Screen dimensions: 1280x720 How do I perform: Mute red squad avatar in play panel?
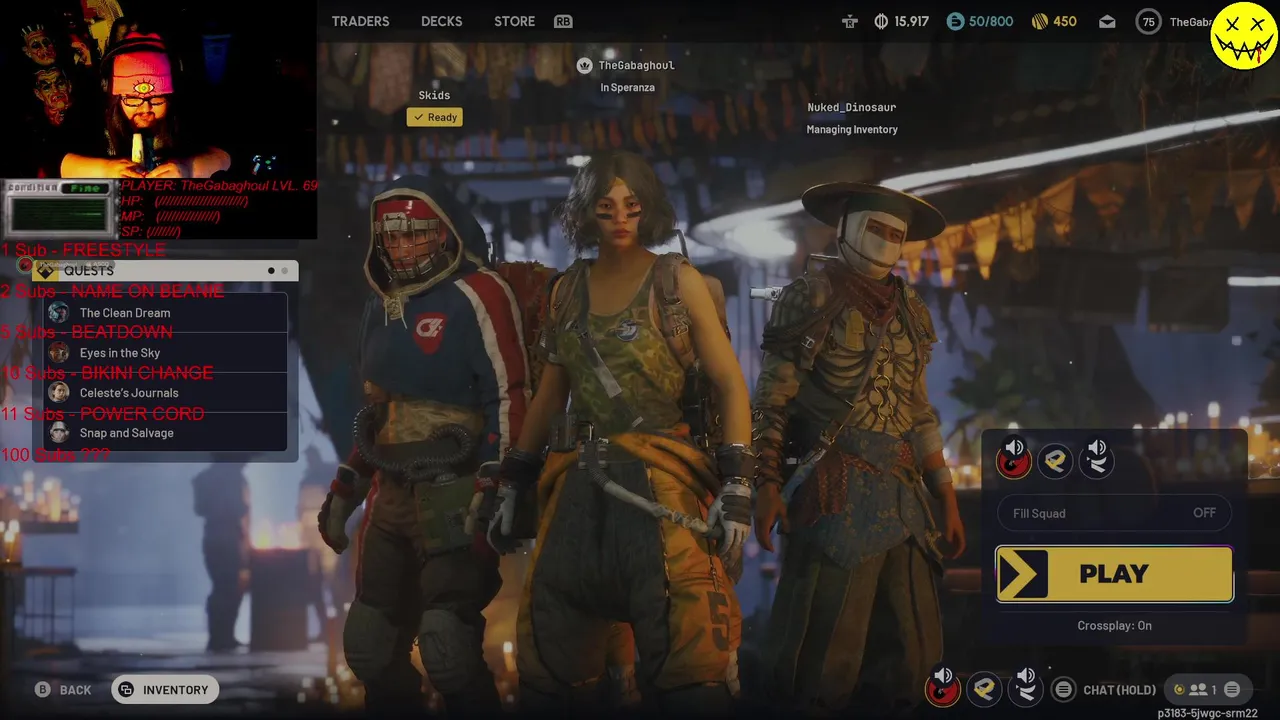[1013, 459]
